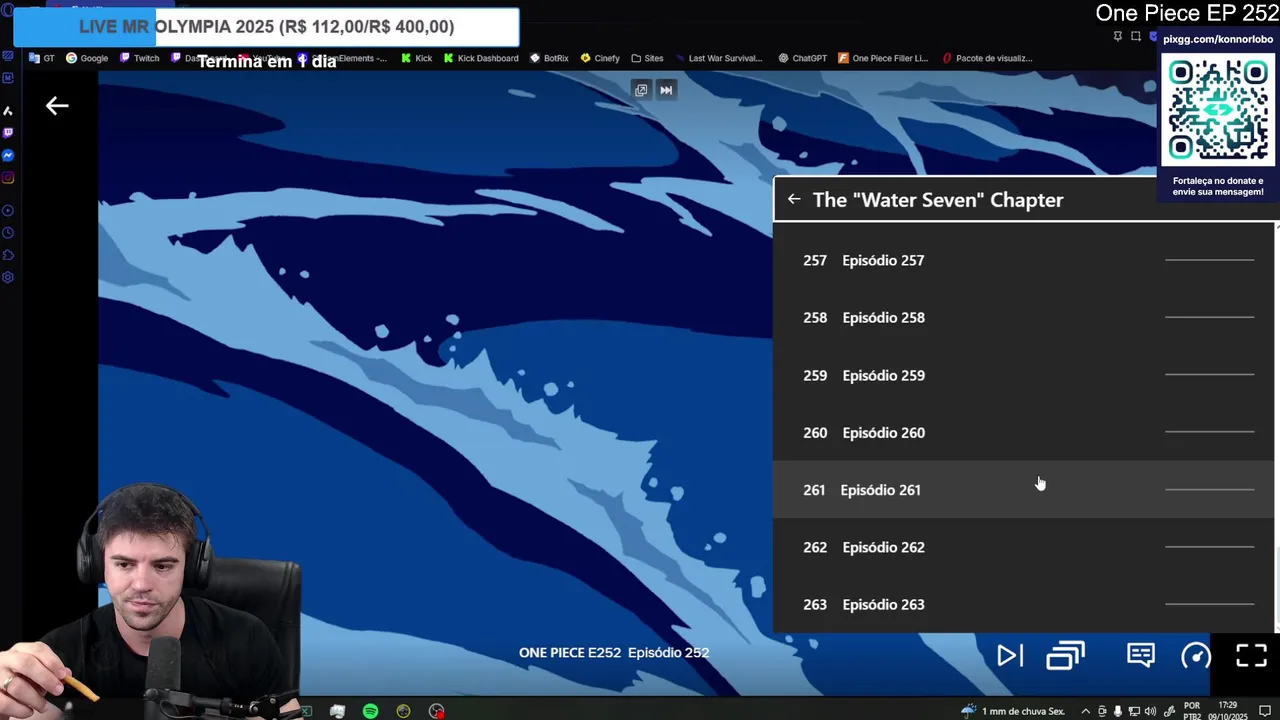Open history clock in the sidebar

coord(8,233)
